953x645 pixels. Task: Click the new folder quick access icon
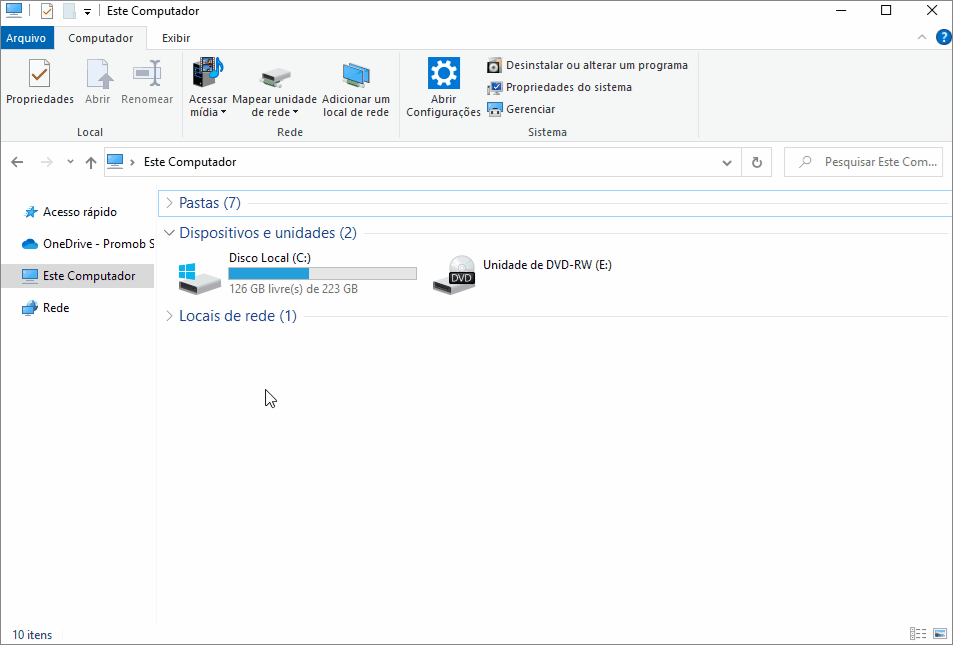pos(69,11)
